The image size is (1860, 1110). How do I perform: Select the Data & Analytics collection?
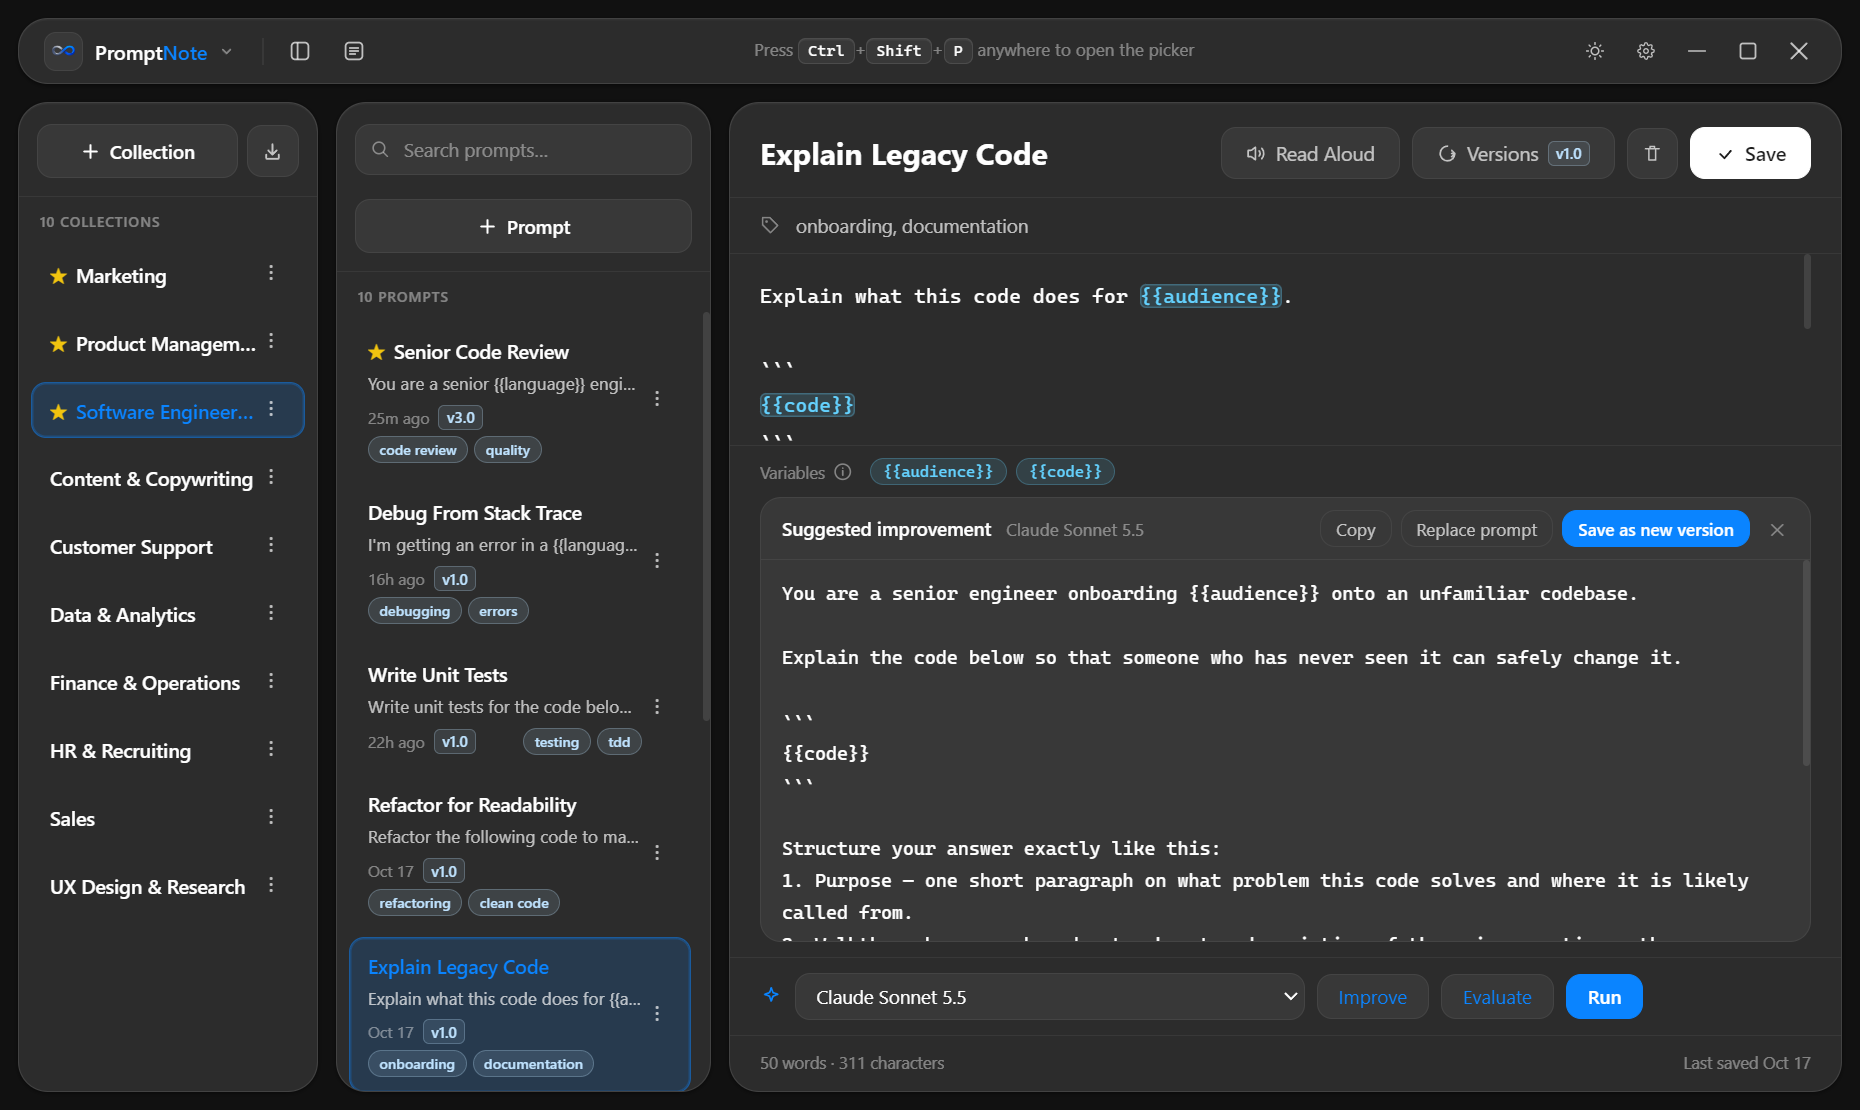[167, 615]
